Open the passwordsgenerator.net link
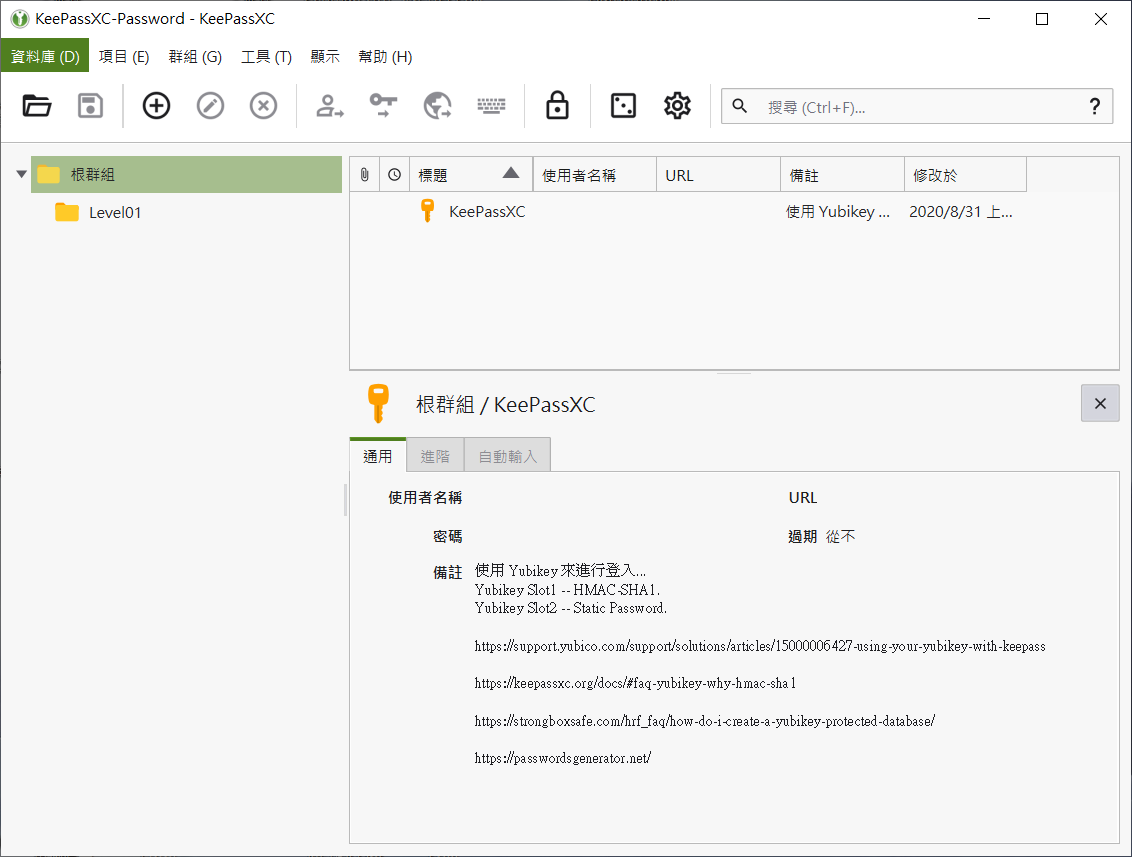Viewport: 1132px width, 857px height. click(x=562, y=758)
